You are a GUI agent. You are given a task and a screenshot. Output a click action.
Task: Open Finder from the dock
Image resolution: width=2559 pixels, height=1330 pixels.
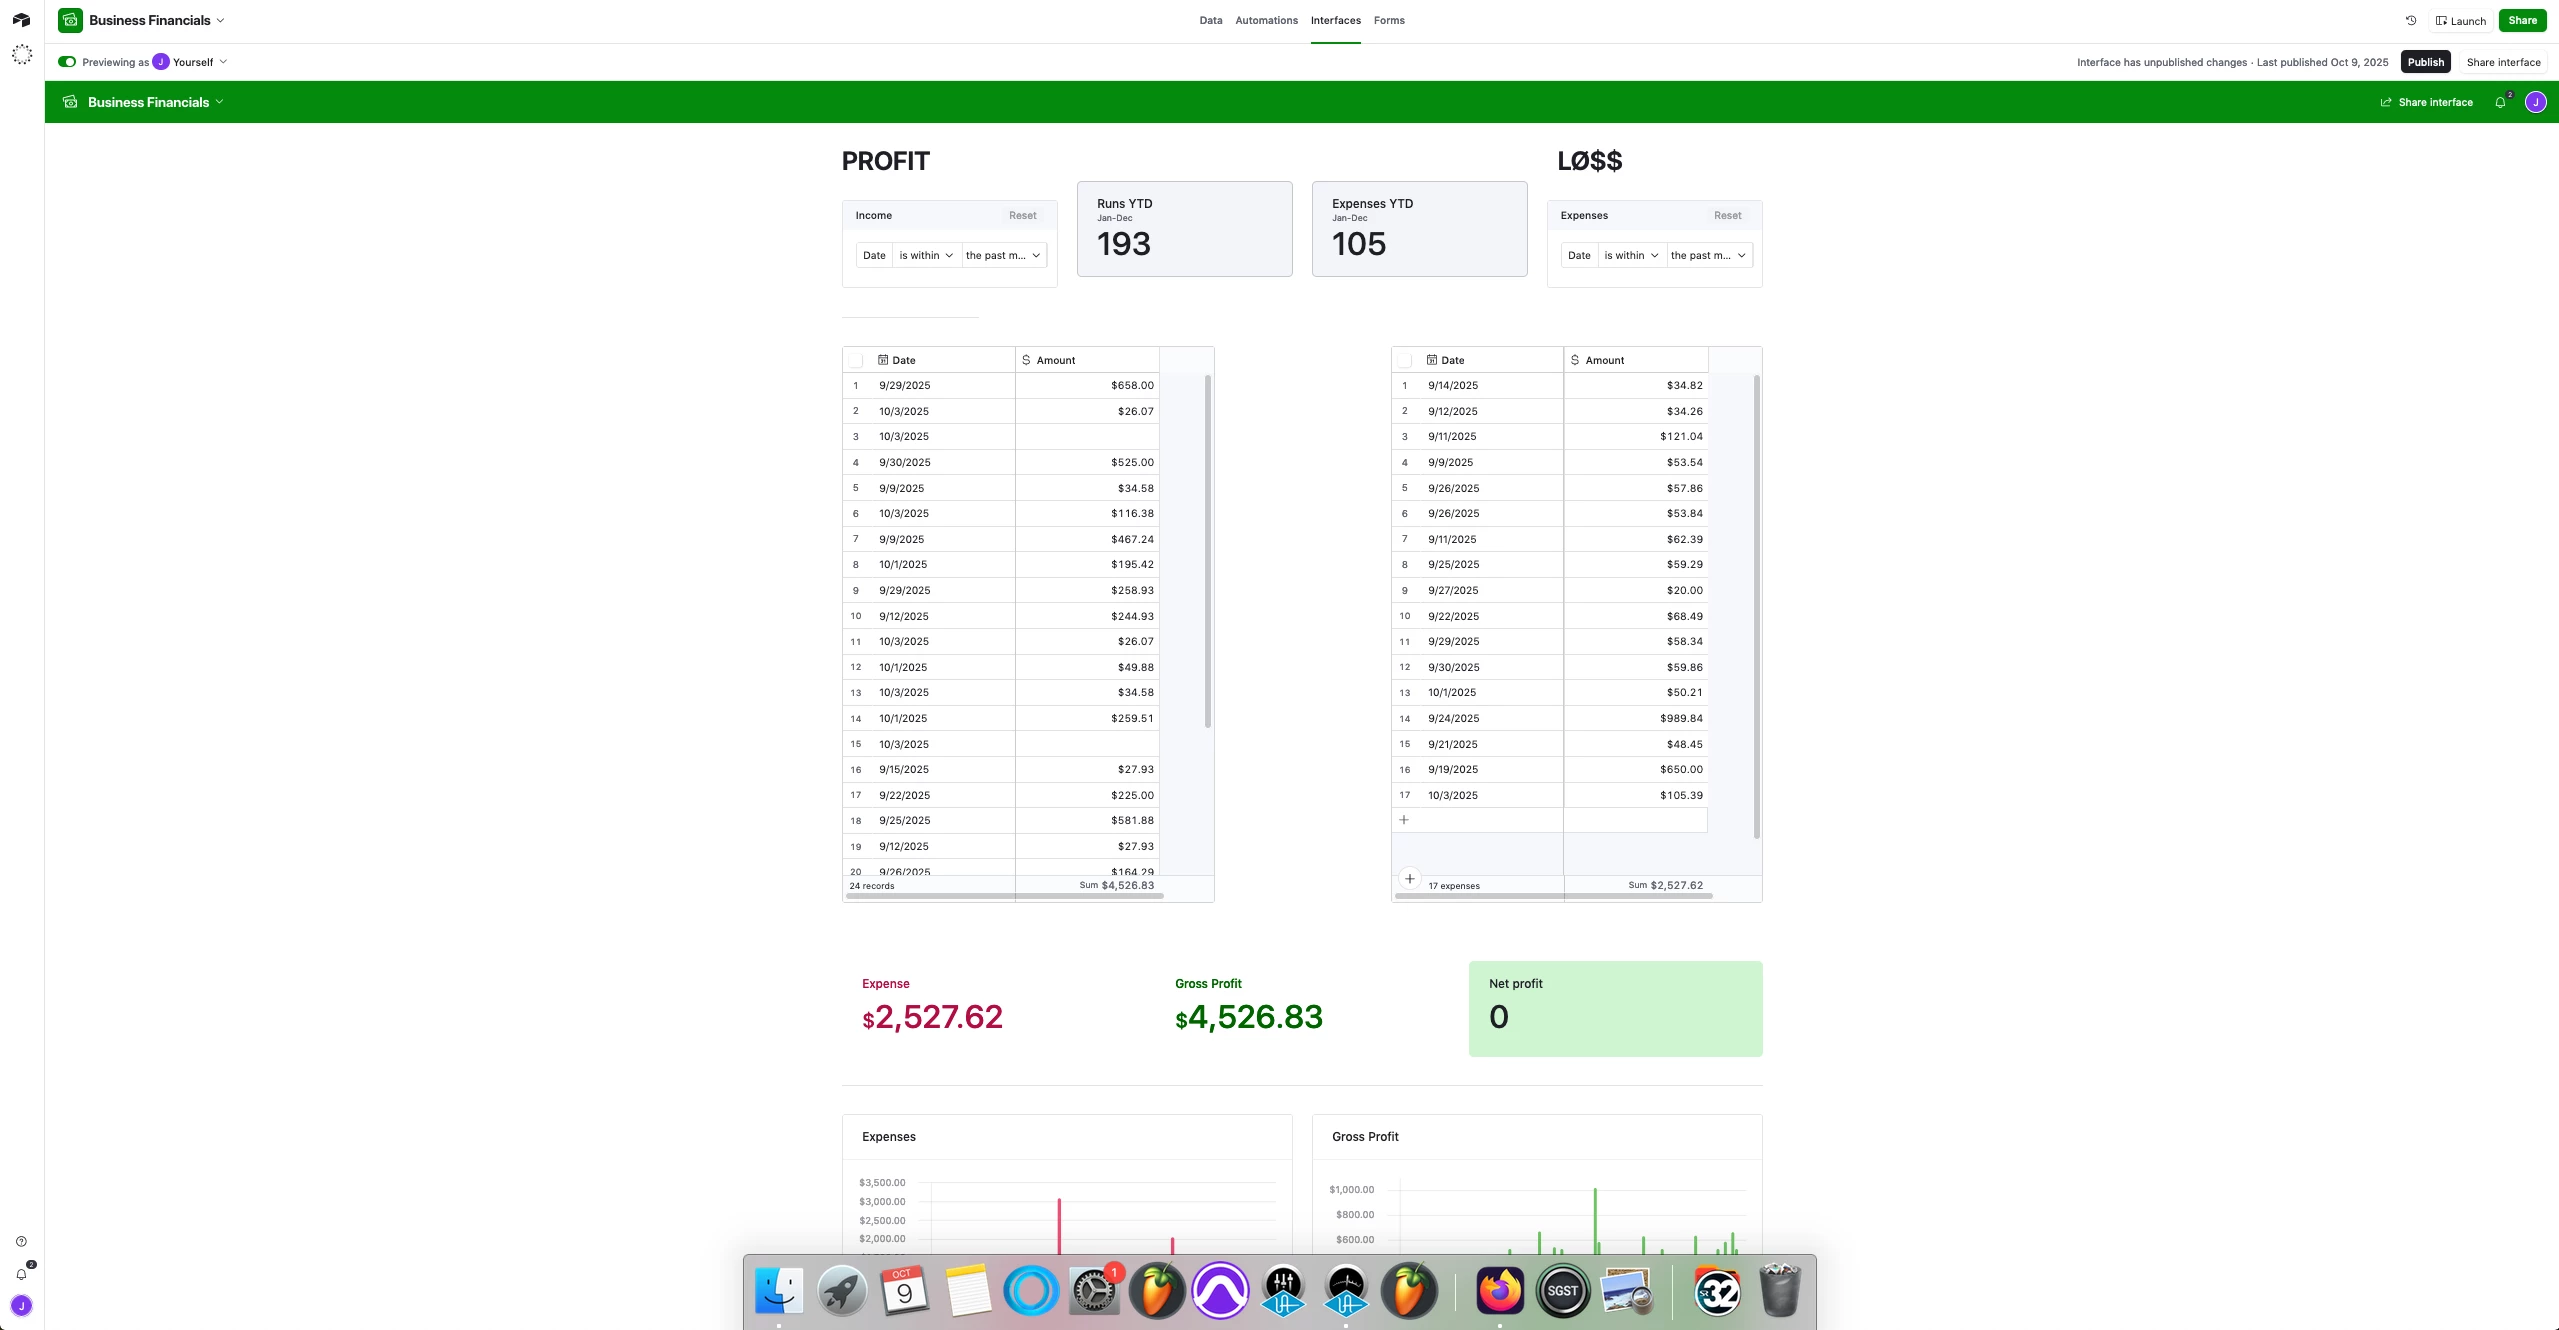[778, 1290]
